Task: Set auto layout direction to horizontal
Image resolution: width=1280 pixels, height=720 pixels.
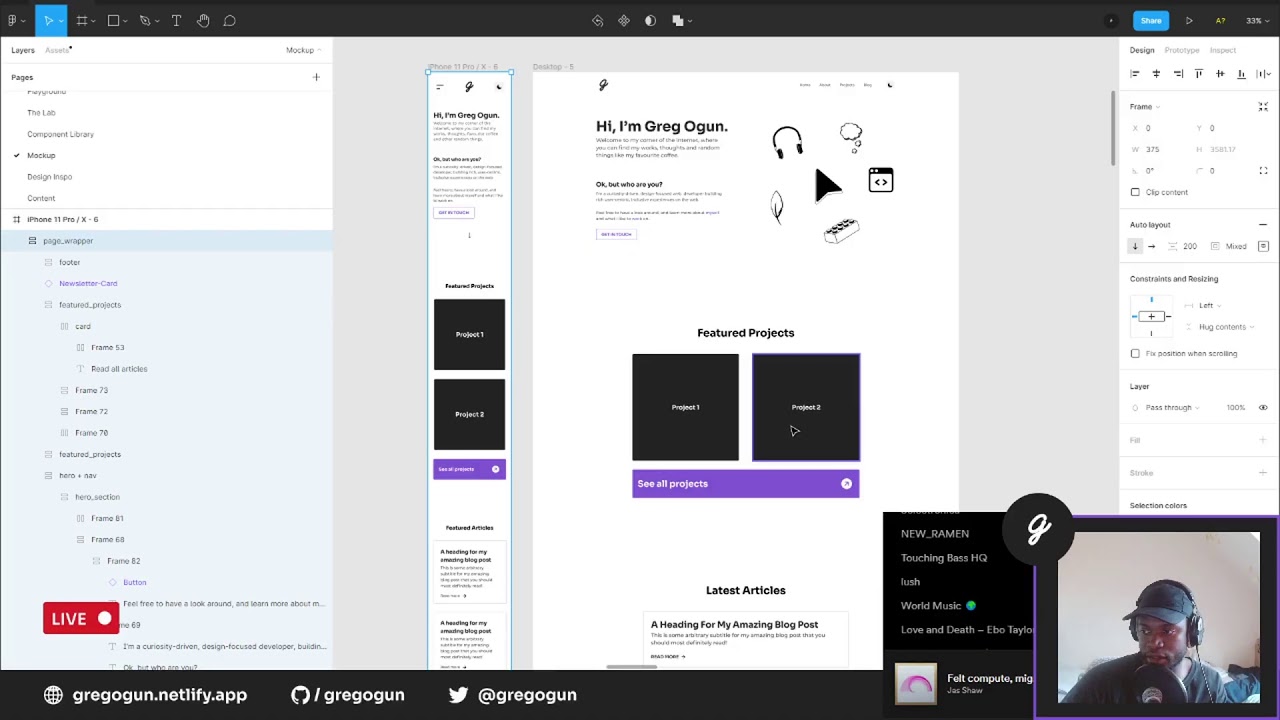Action: point(1151,246)
